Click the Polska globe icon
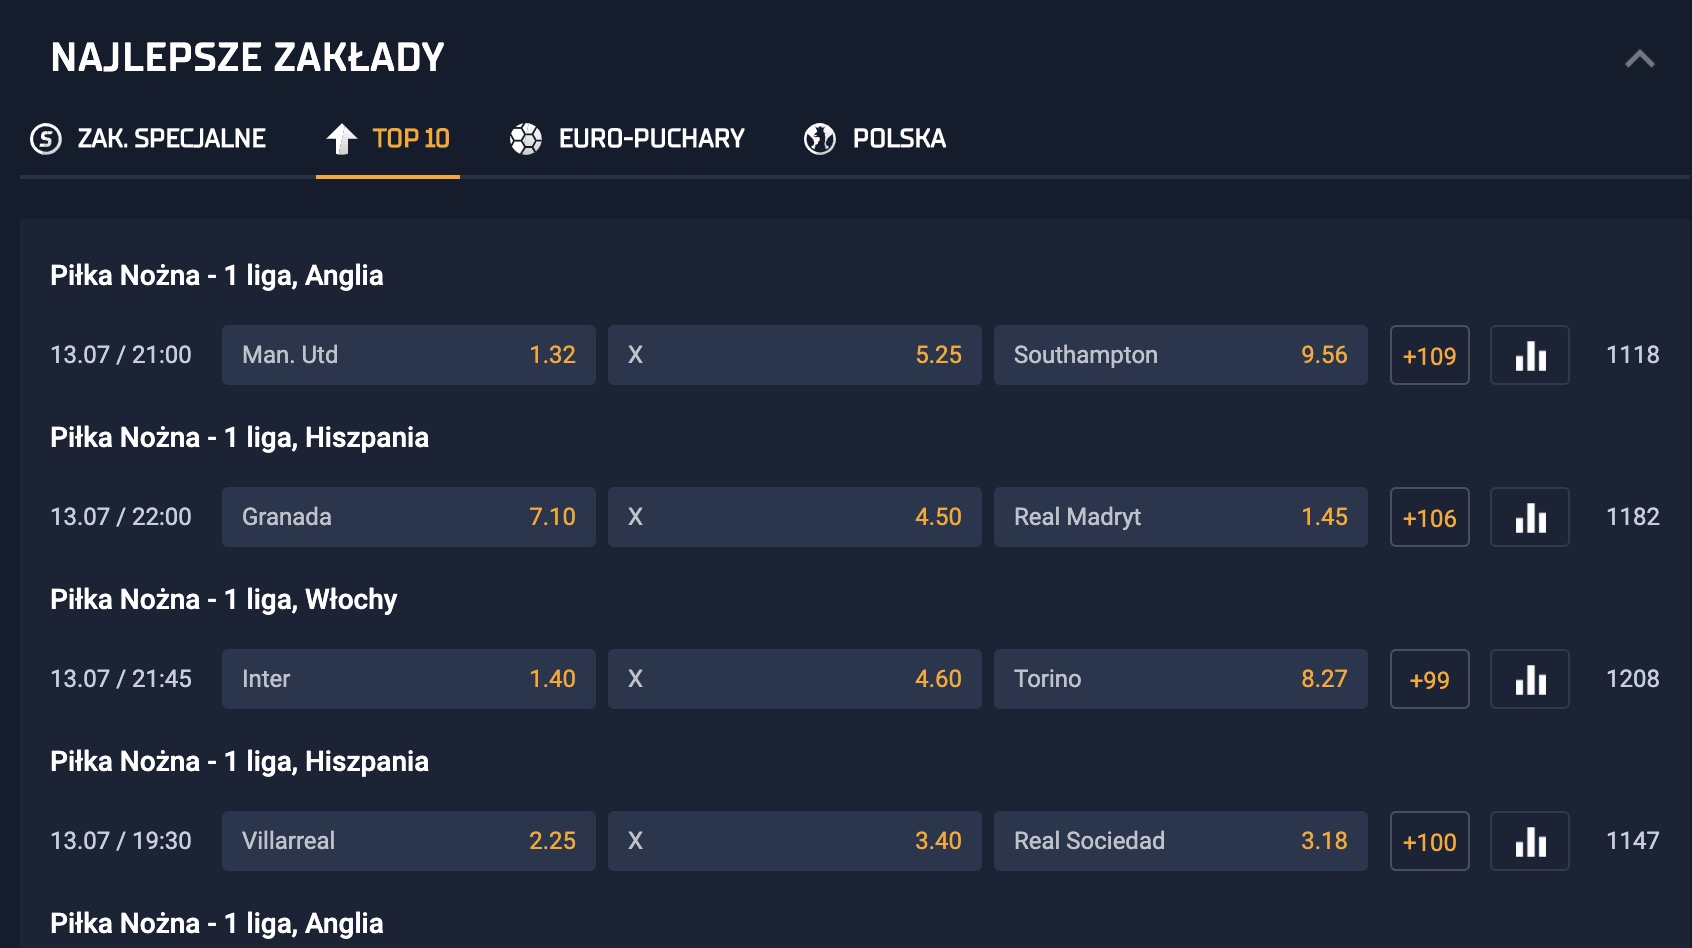 point(820,139)
